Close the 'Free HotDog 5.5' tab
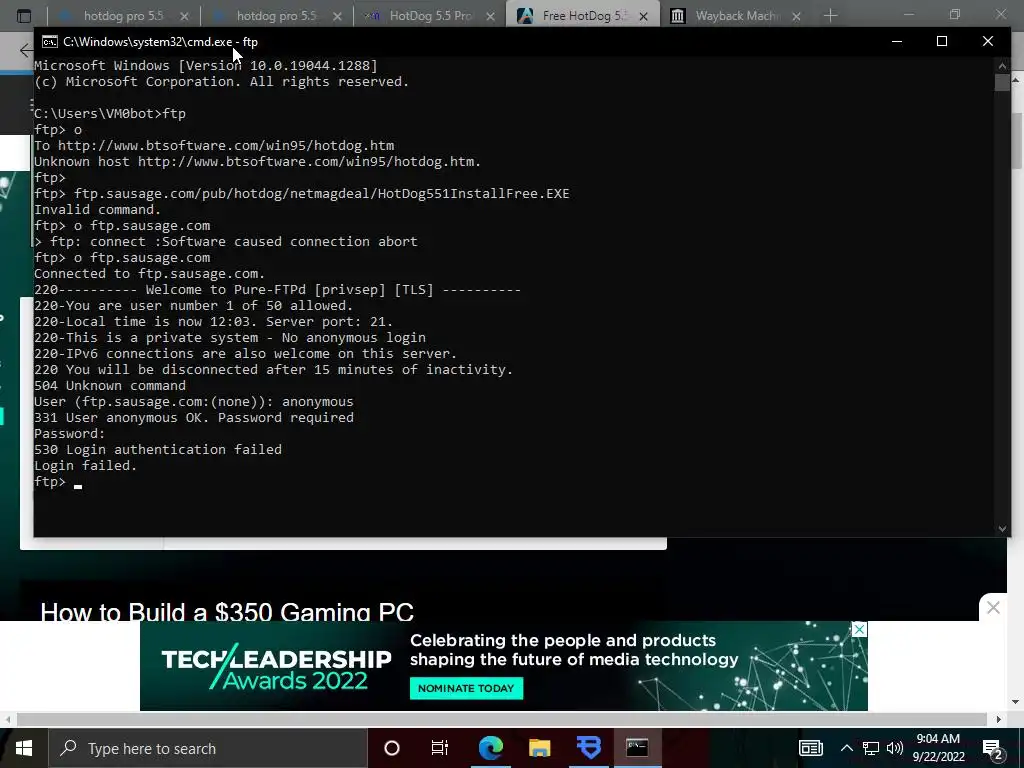1024x768 pixels. [x=643, y=16]
